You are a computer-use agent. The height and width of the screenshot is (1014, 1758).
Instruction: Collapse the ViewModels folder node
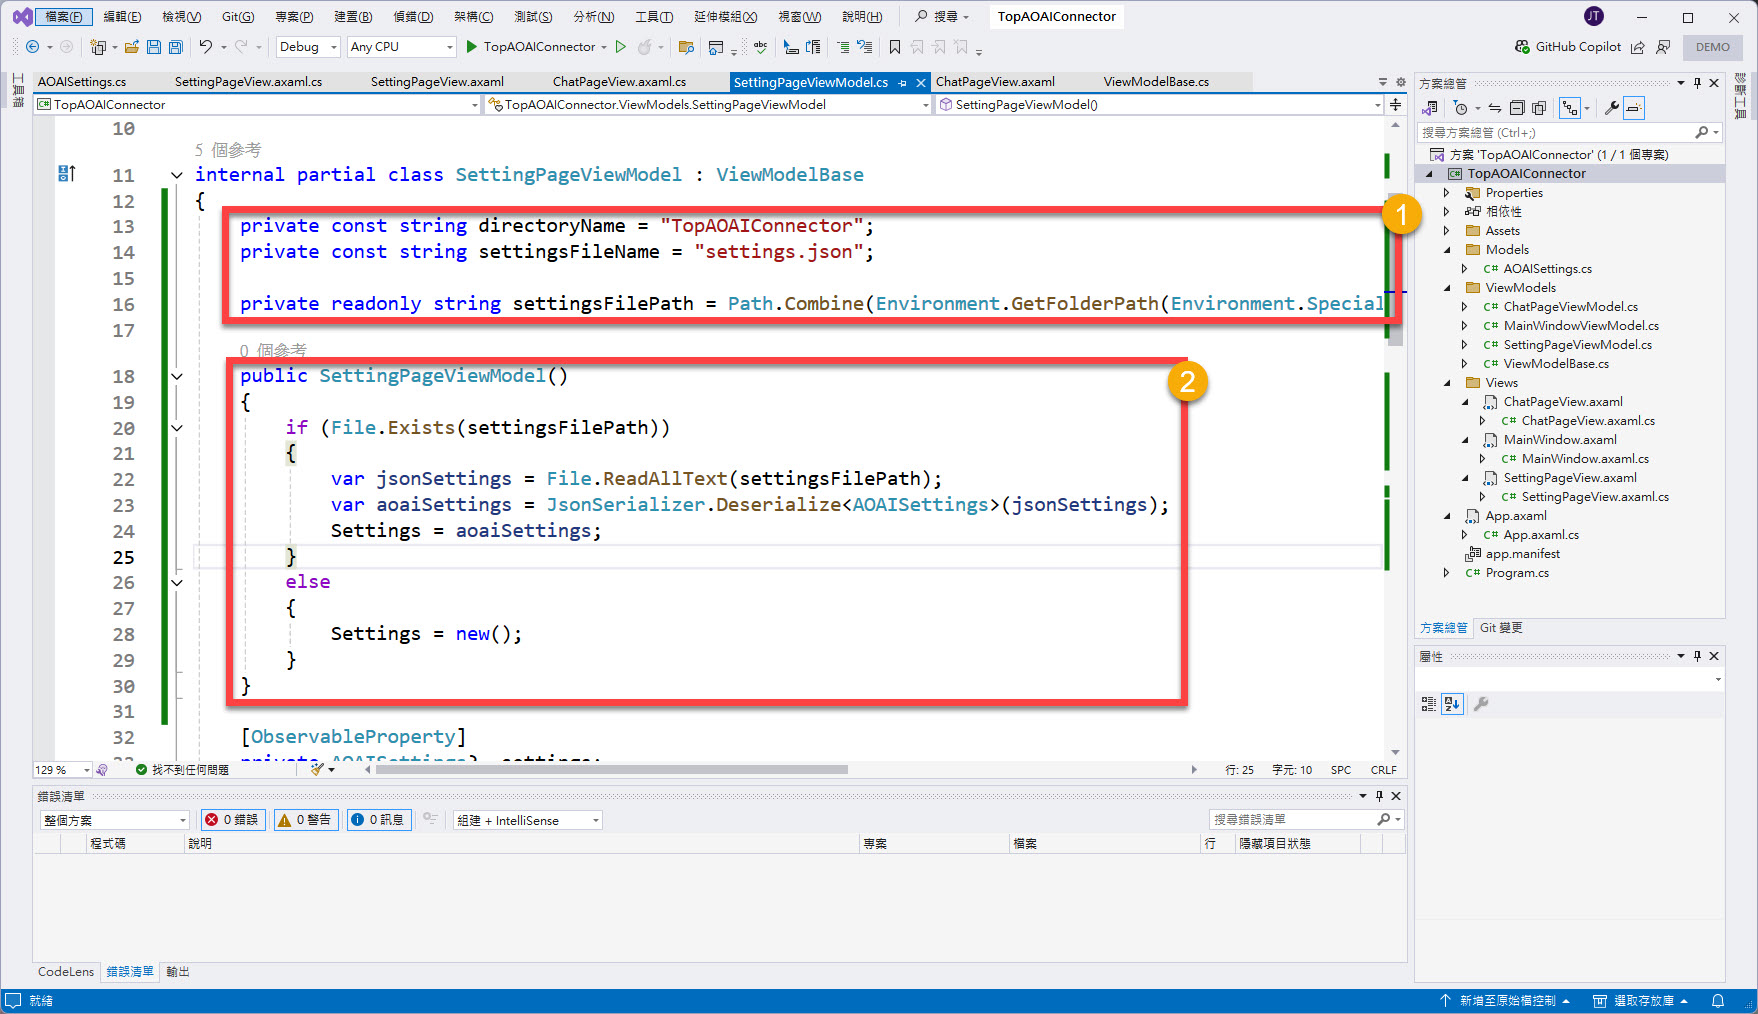[1446, 288]
